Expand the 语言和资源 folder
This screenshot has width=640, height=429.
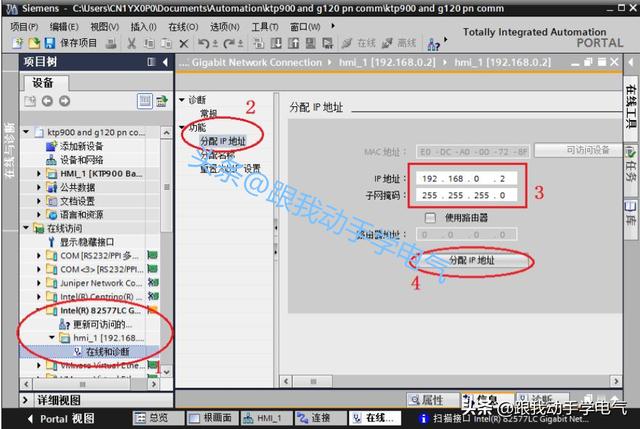(x=38, y=215)
